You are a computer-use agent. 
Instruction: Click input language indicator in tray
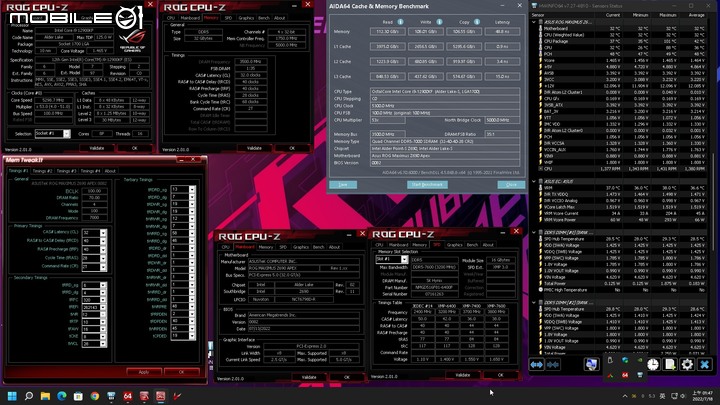pos(662,396)
